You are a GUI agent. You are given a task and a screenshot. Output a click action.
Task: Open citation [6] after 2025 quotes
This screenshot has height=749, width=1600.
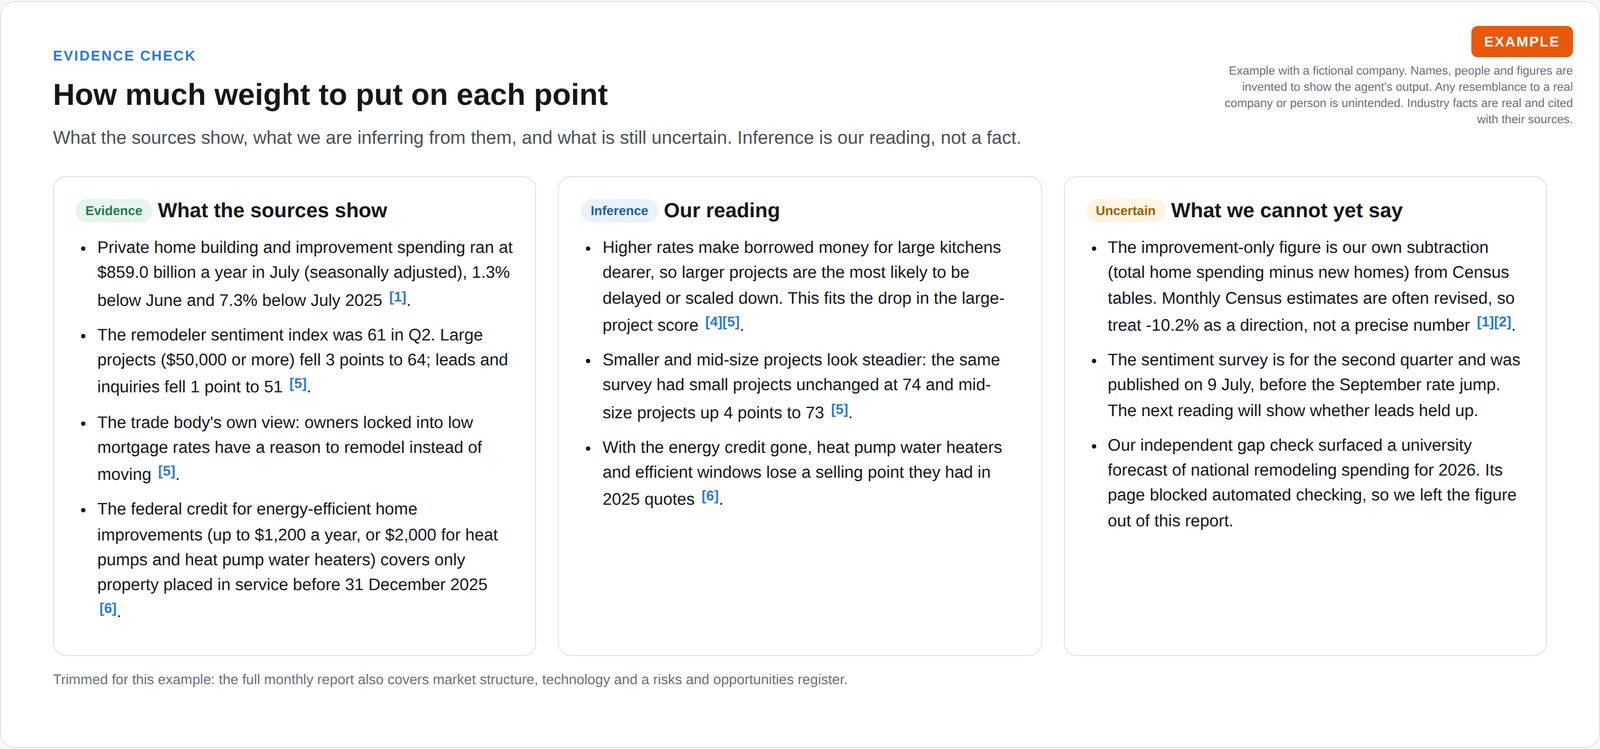(x=710, y=496)
